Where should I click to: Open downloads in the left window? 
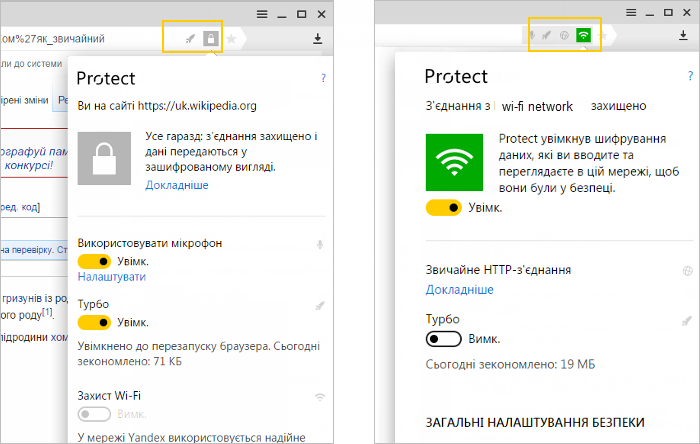click(x=317, y=39)
